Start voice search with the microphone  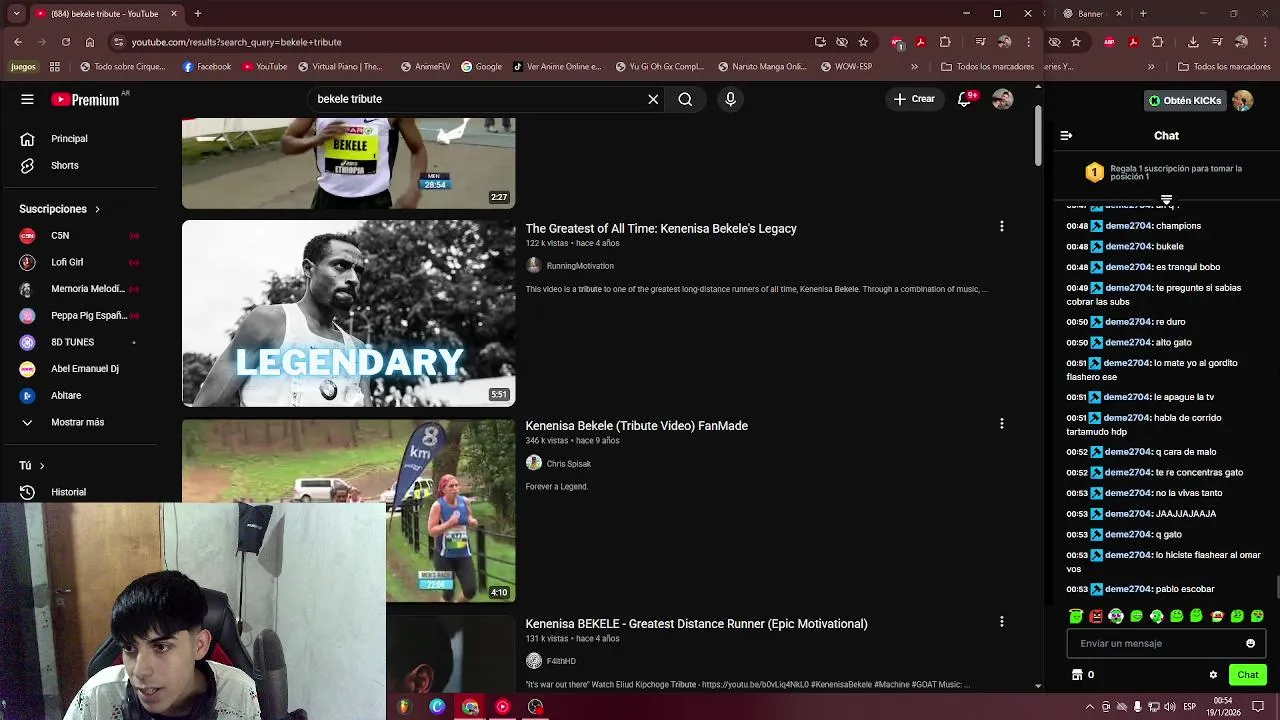[730, 99]
